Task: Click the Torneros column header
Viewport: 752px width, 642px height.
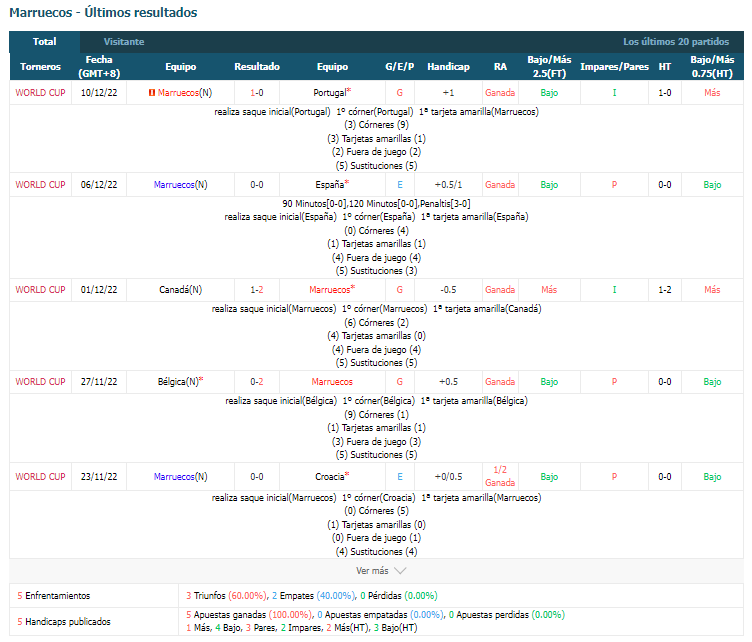Action: [40, 67]
